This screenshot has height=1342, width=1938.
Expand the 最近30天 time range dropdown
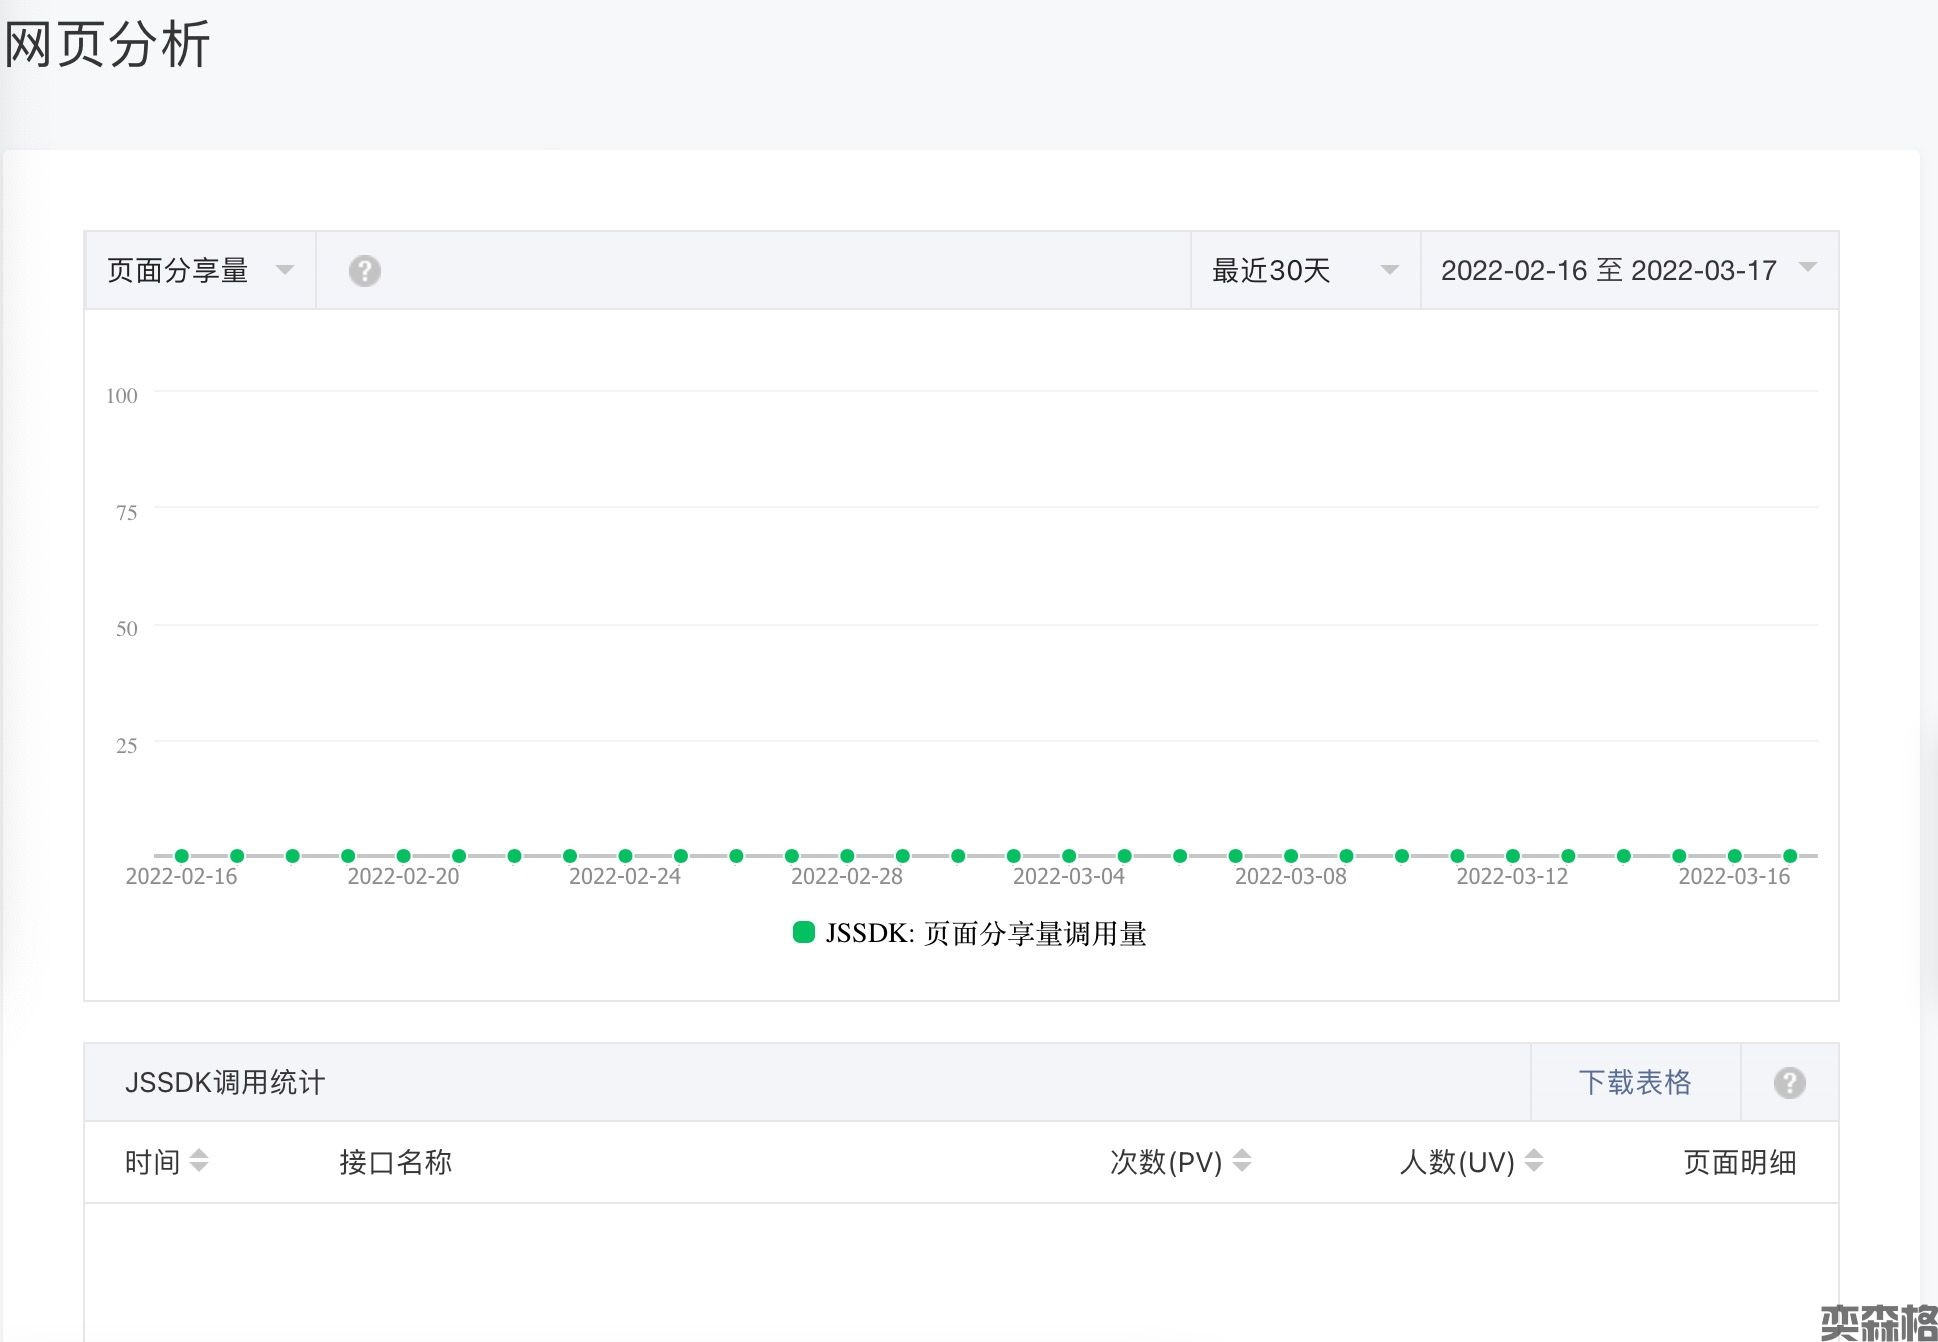click(x=1304, y=271)
